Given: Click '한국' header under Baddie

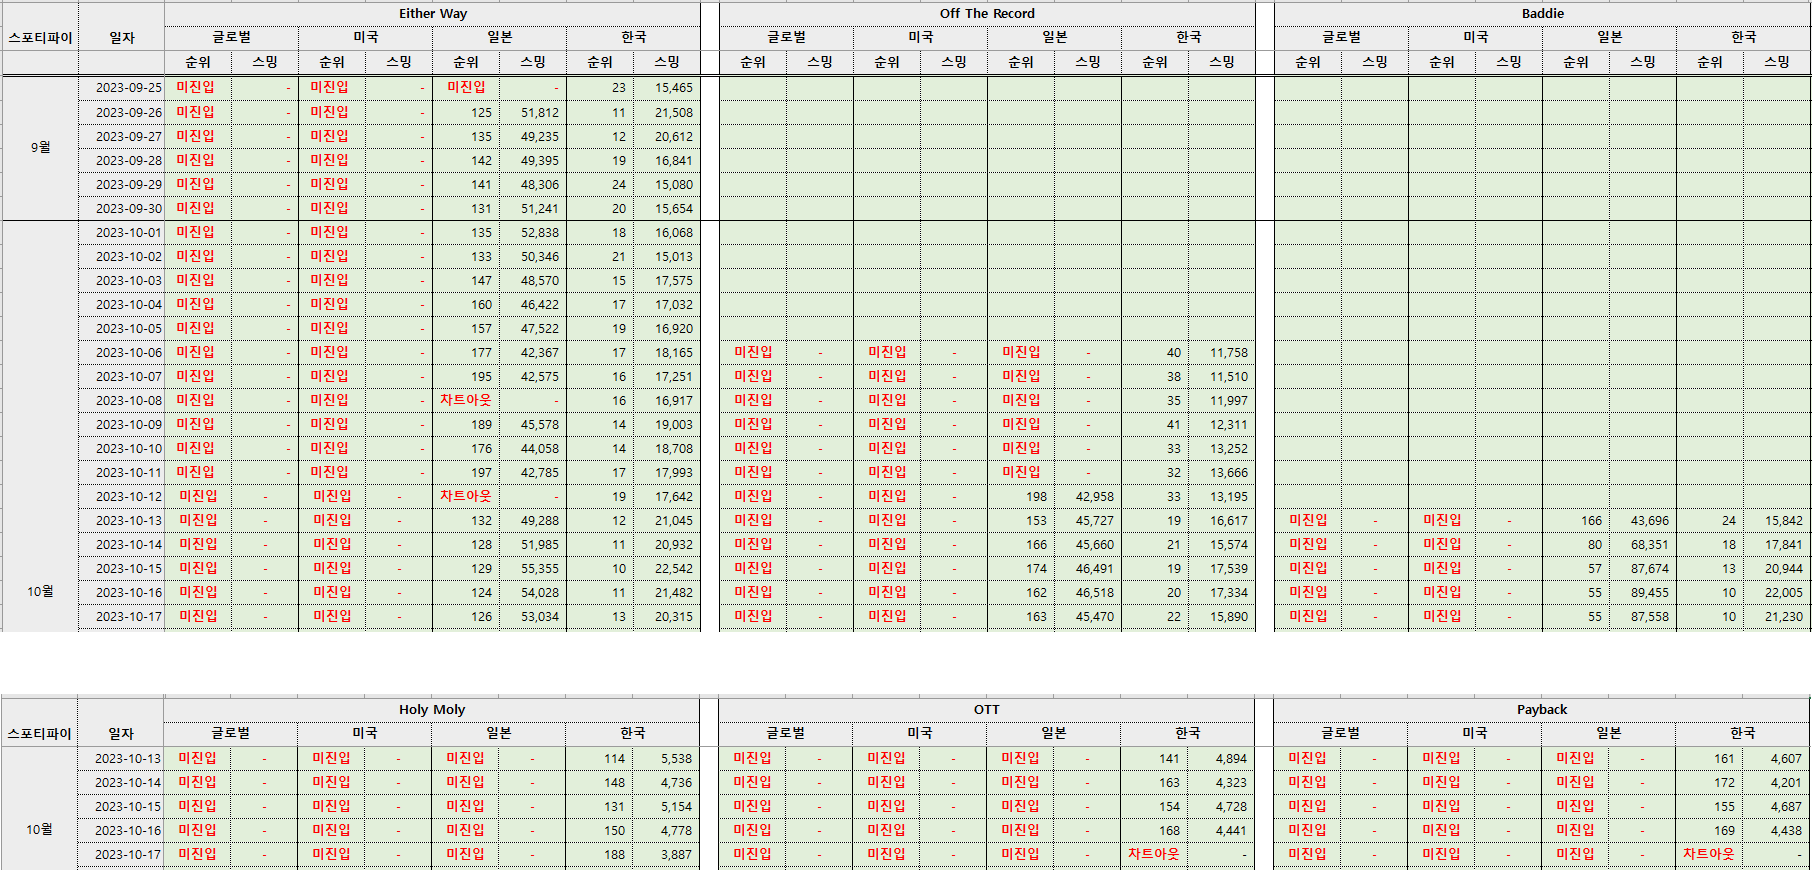Looking at the screenshot, I should [1743, 37].
